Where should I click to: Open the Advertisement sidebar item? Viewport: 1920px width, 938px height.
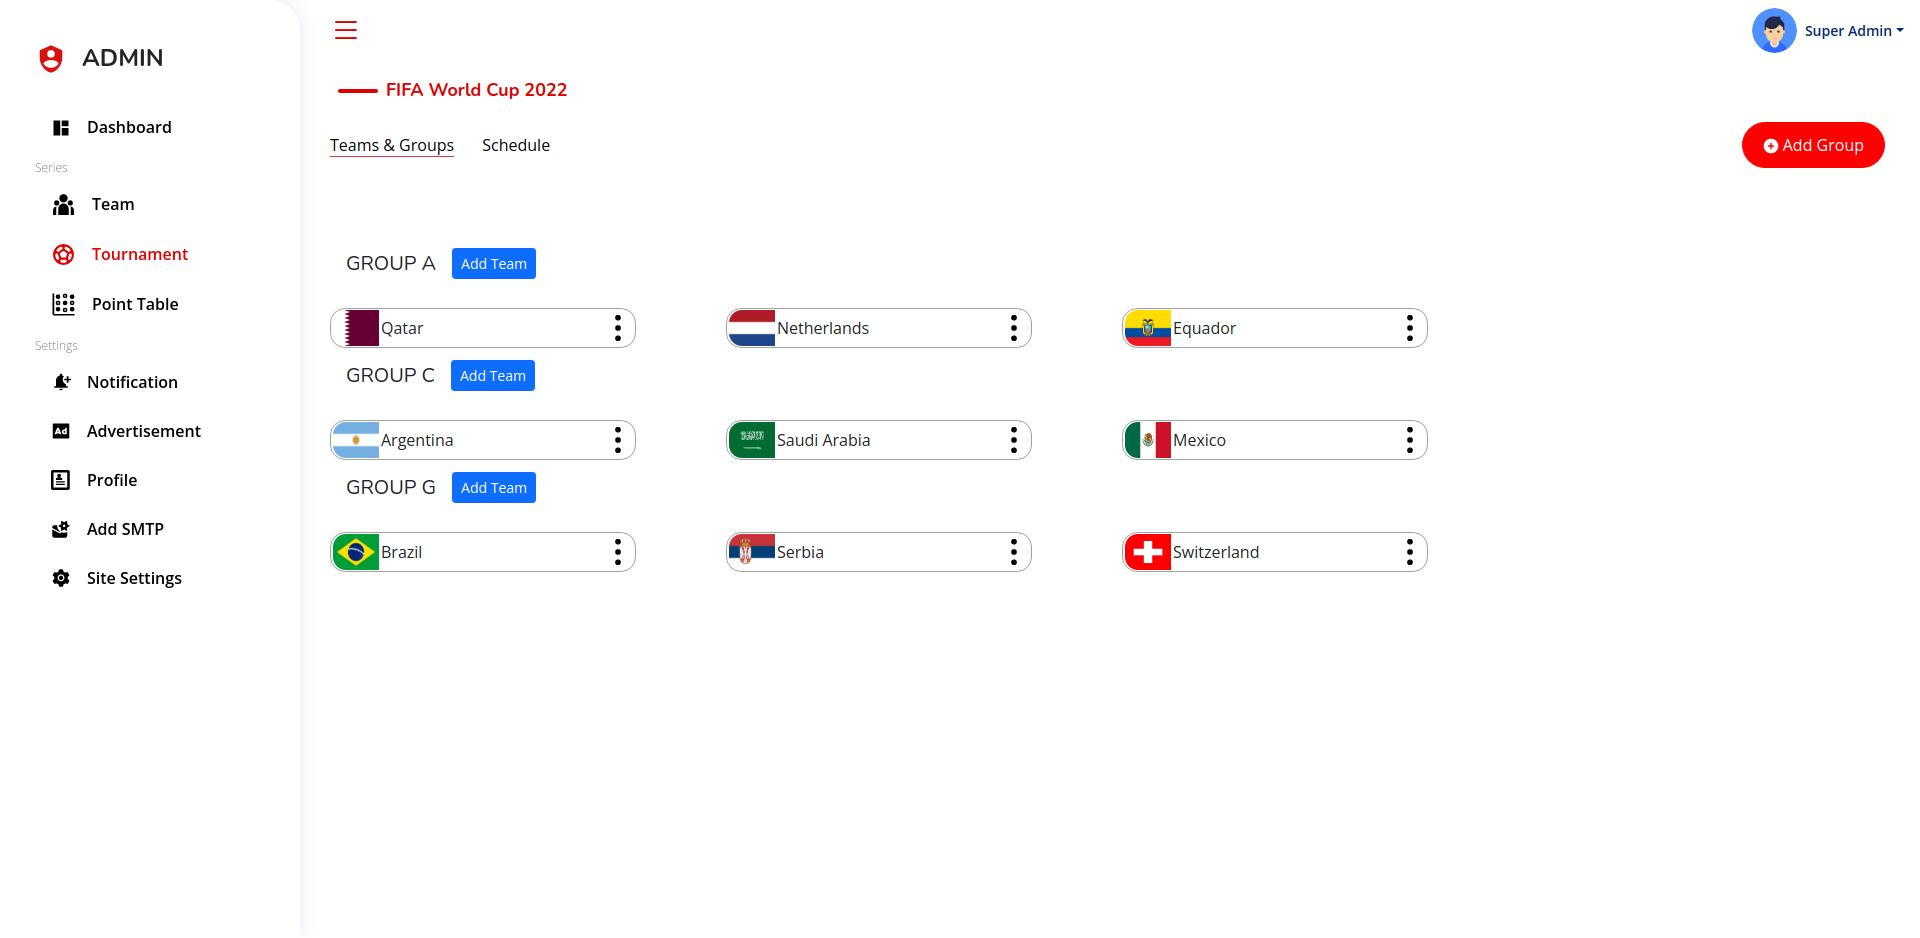pos(144,431)
